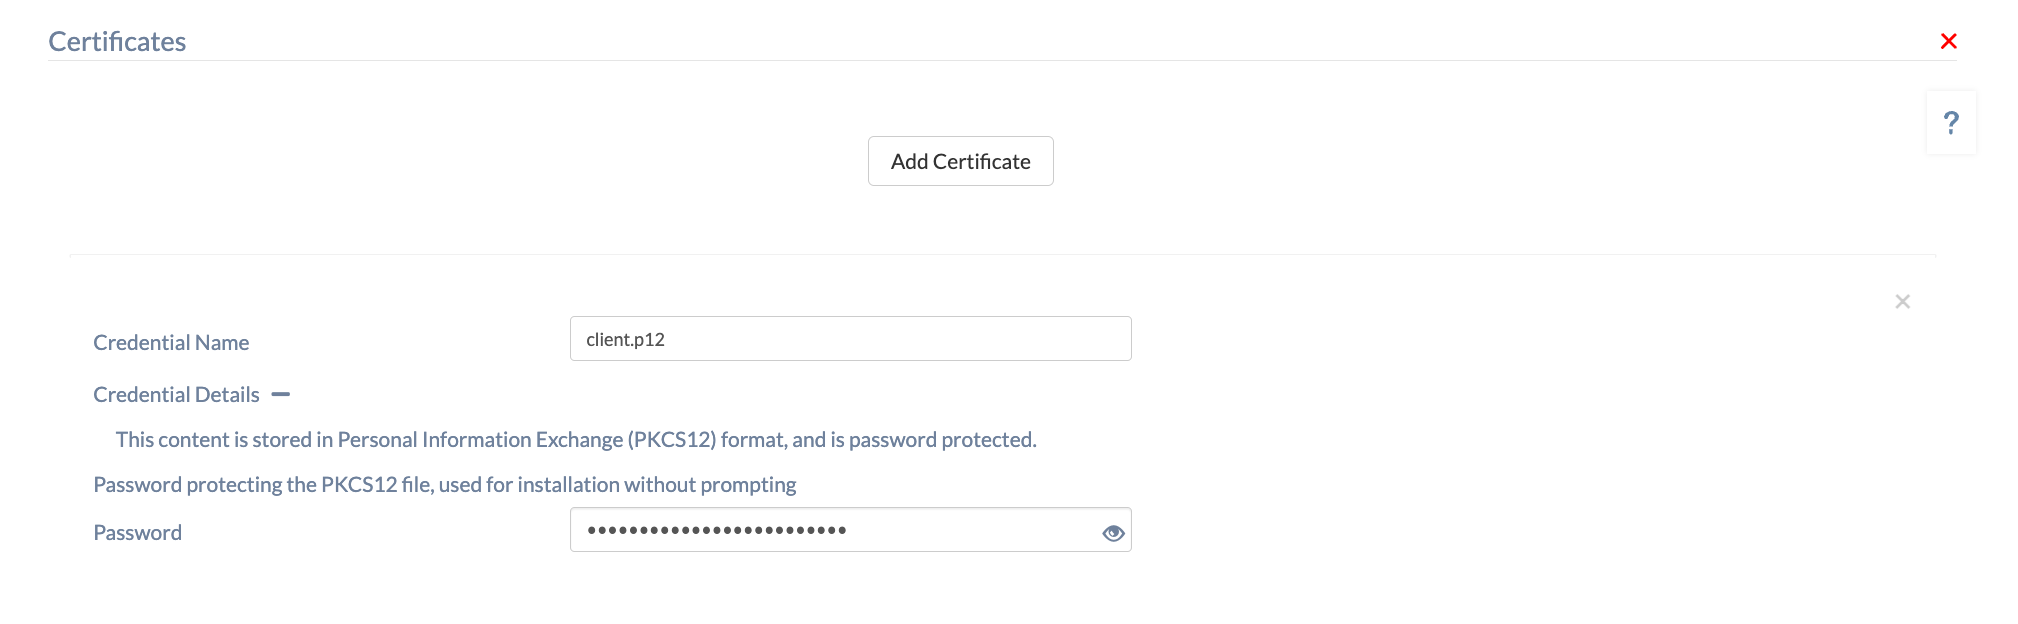Screen dimensions: 2018x624
Task: Focus the Credential Name input field
Action: pos(850,339)
